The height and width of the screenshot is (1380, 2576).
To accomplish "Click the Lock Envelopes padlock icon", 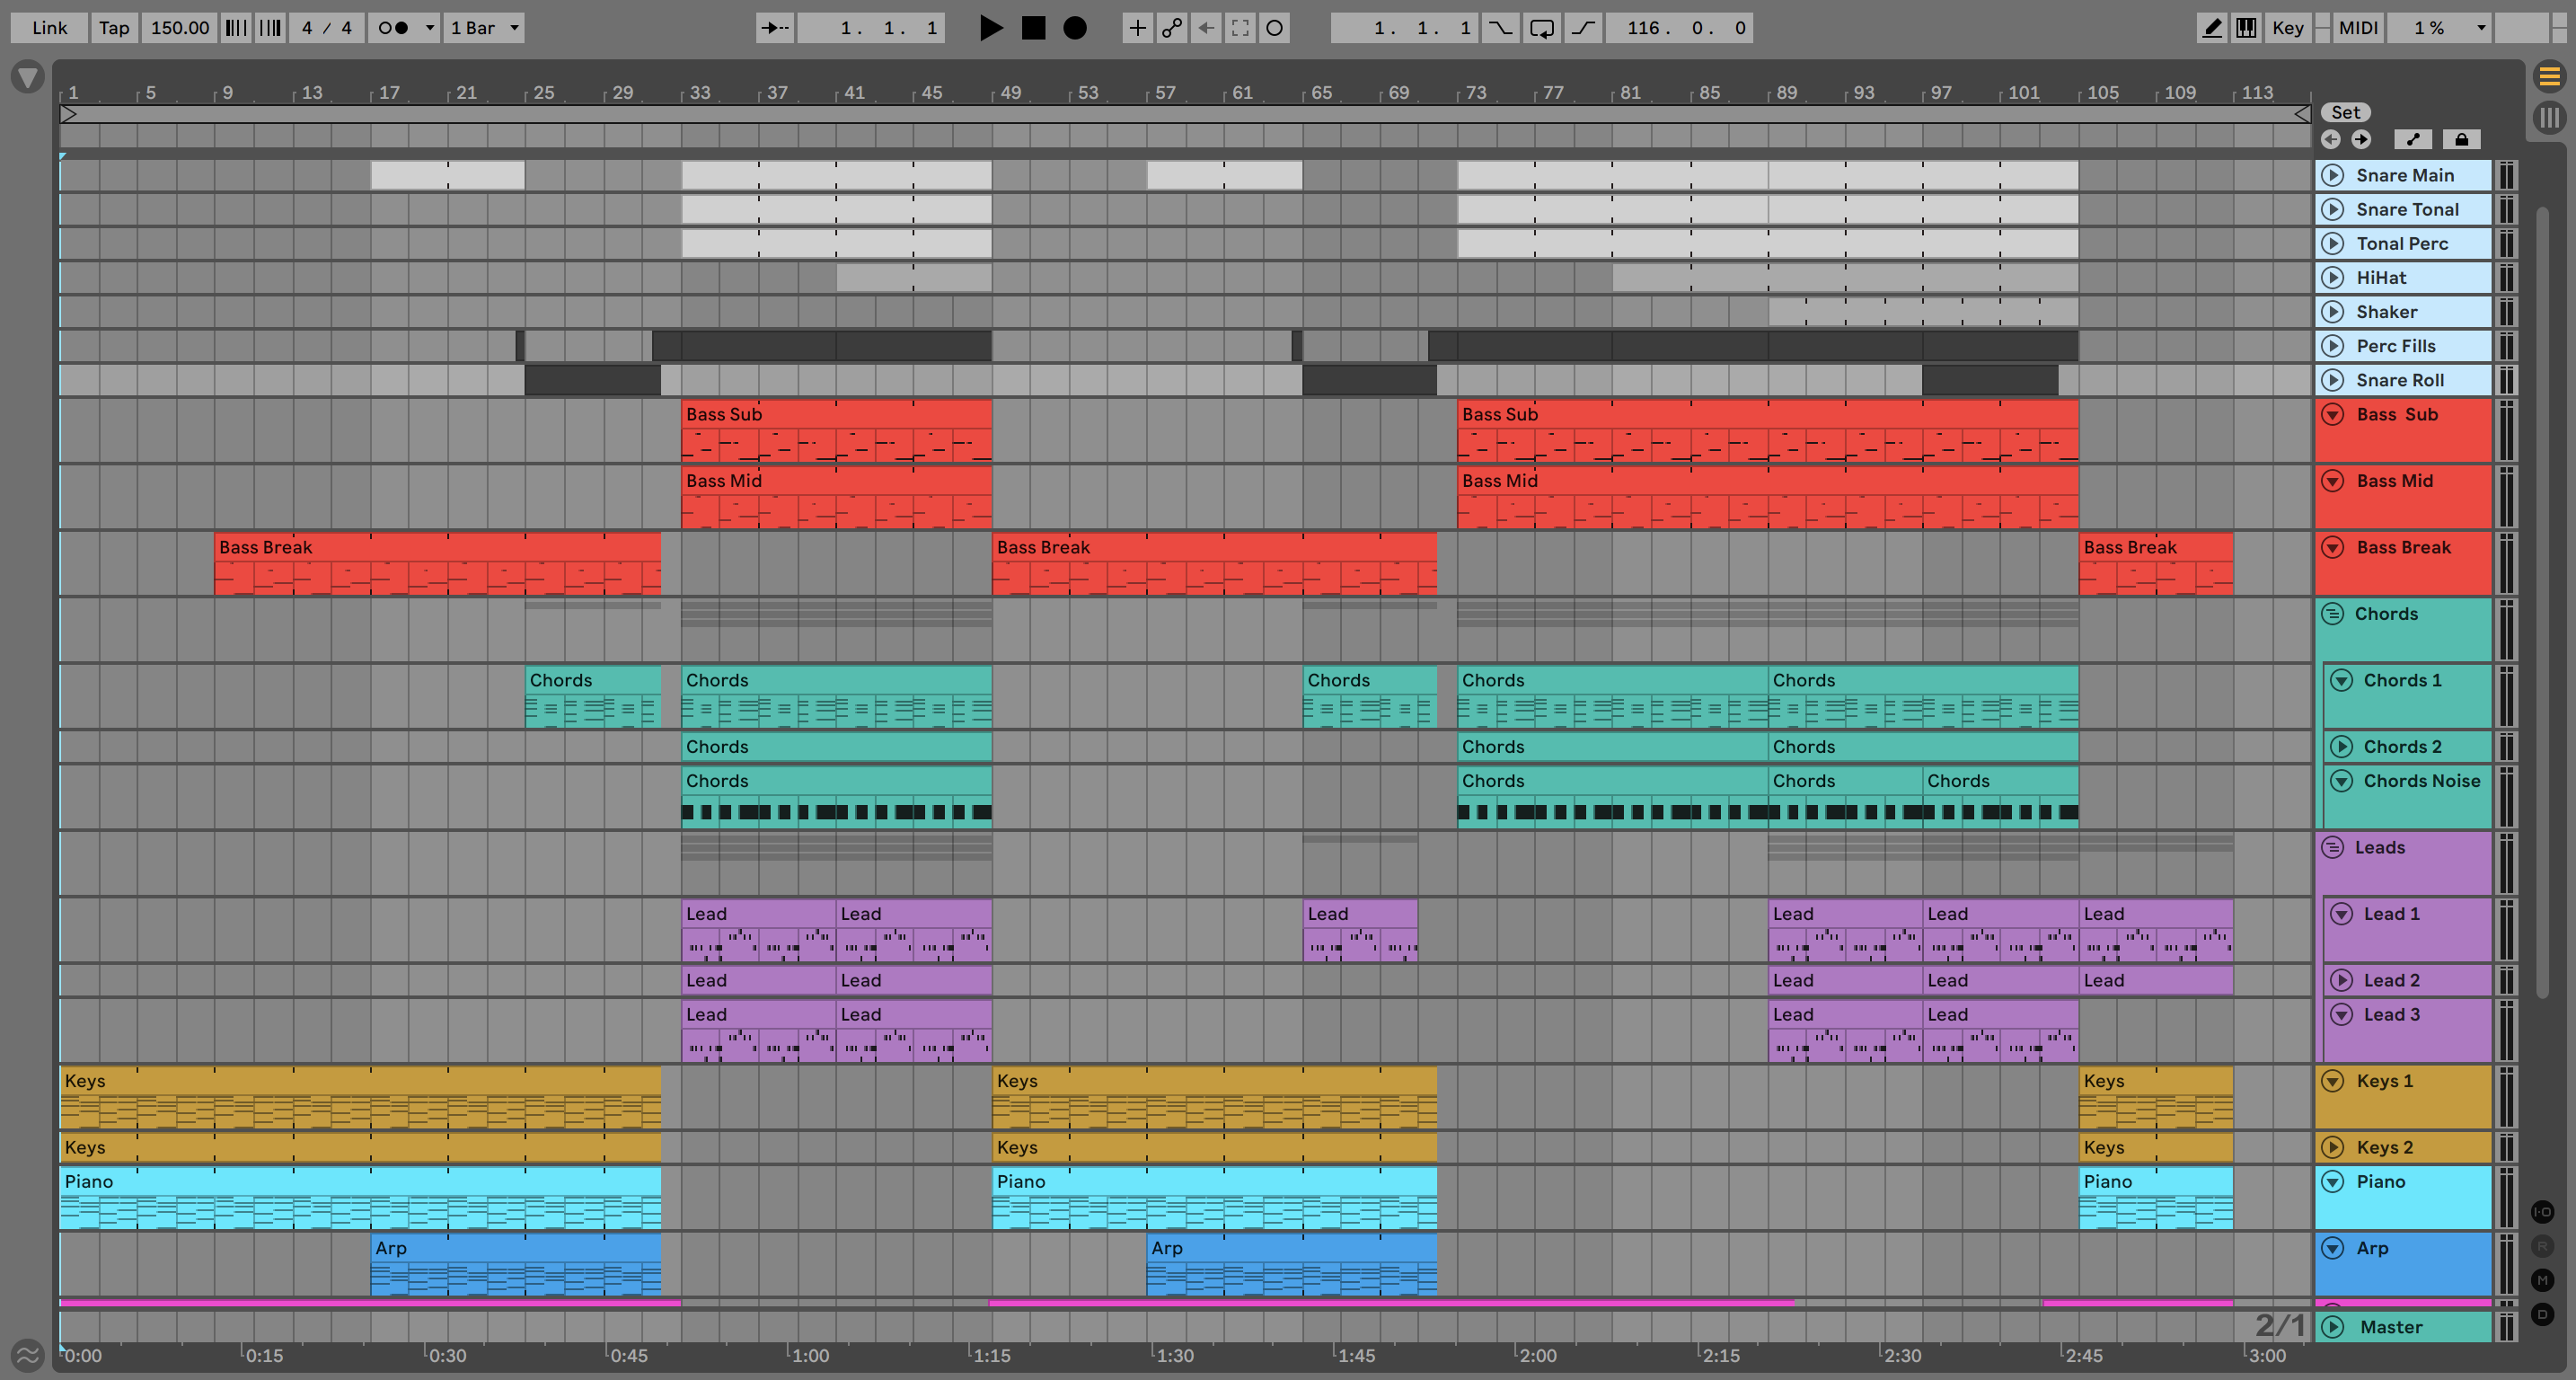I will coord(2461,140).
